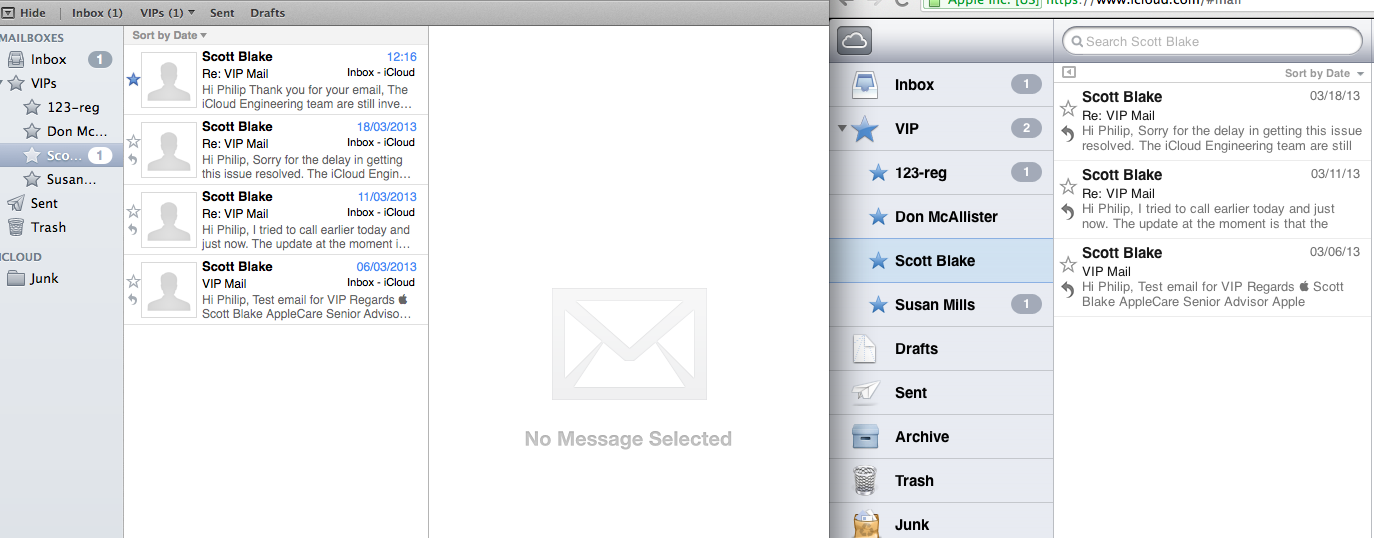Click the replied arrow on 11/03/2013 message

tap(133, 229)
